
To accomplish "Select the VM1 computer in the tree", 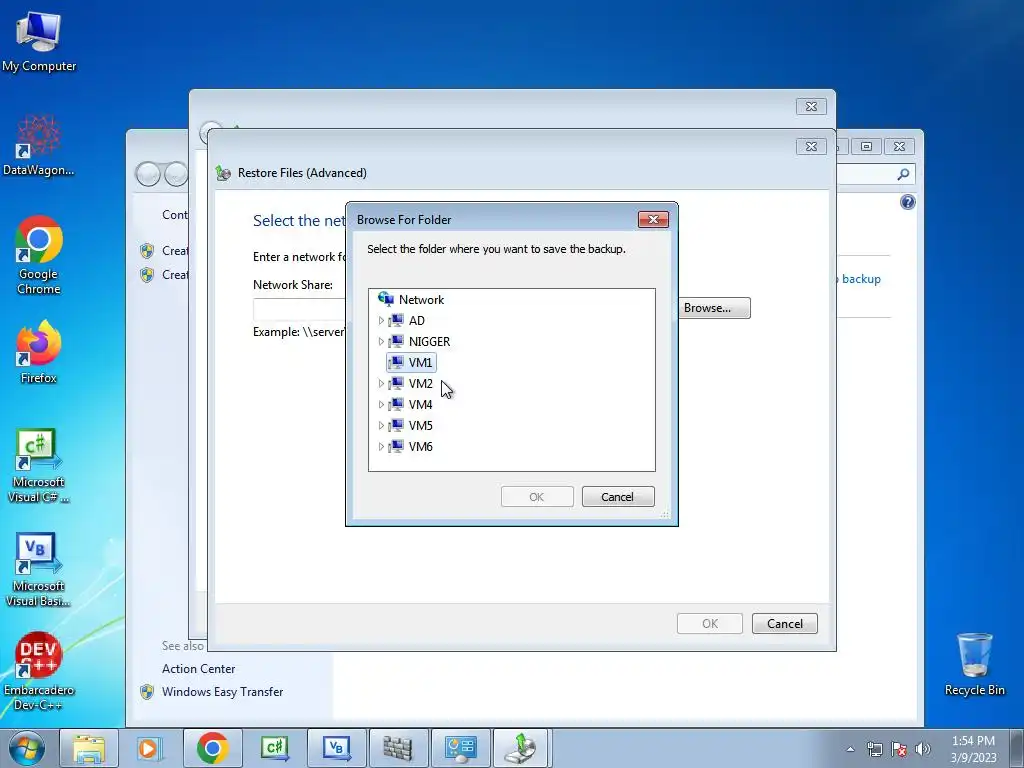I will 411,362.
